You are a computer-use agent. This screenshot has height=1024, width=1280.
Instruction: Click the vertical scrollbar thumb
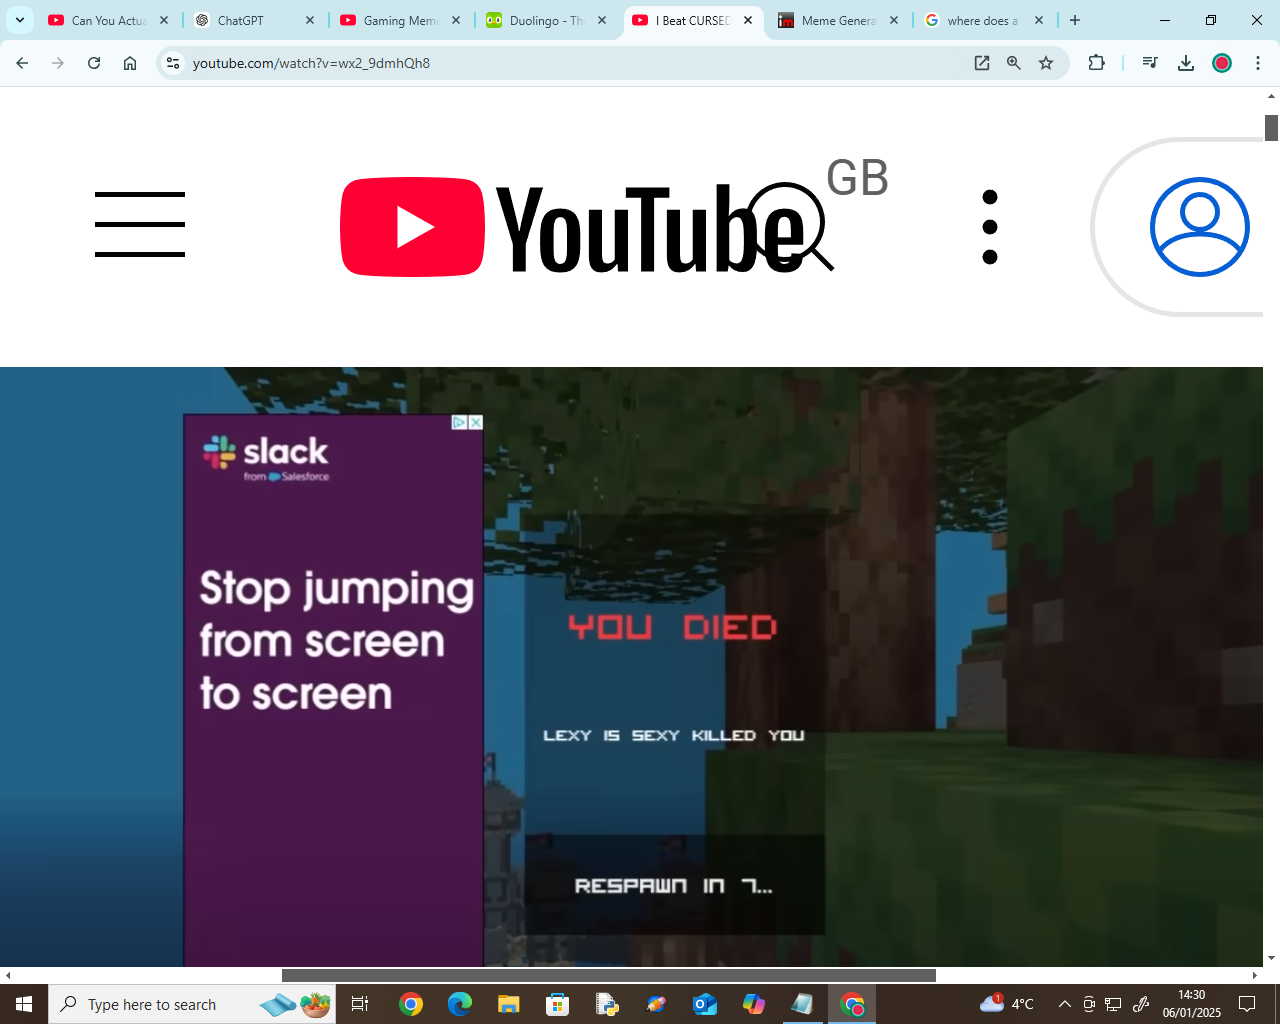(x=1271, y=128)
